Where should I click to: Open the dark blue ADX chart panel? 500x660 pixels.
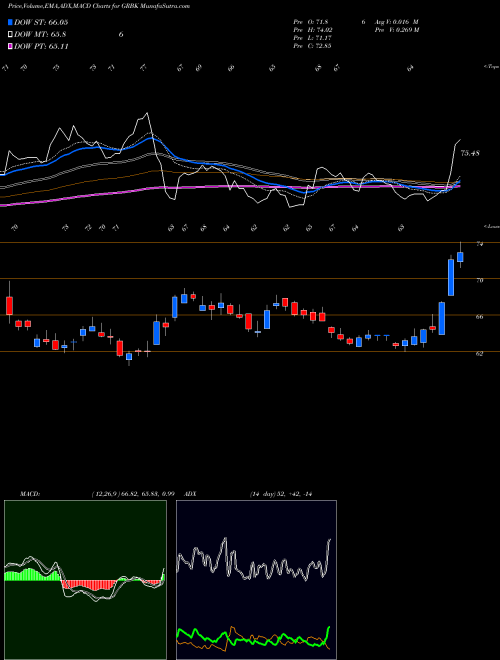coord(256,580)
